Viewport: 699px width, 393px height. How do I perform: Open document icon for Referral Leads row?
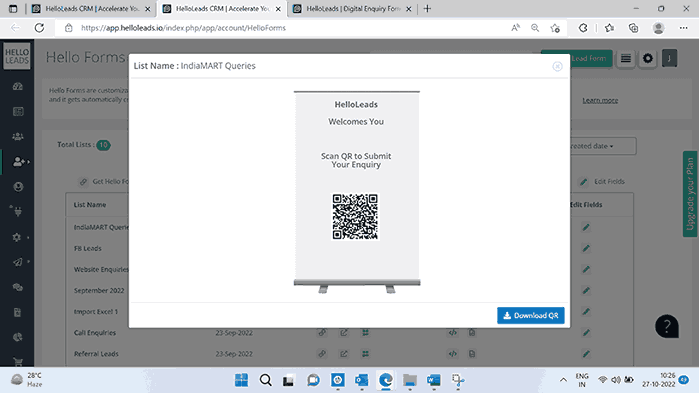click(472, 354)
